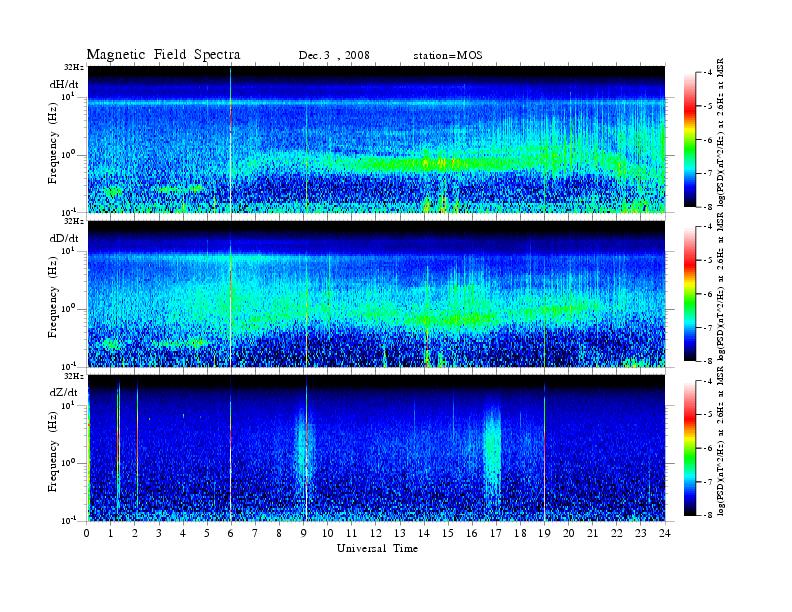Click hour "20" on the time axis
The image size is (792, 612).
click(x=568, y=533)
